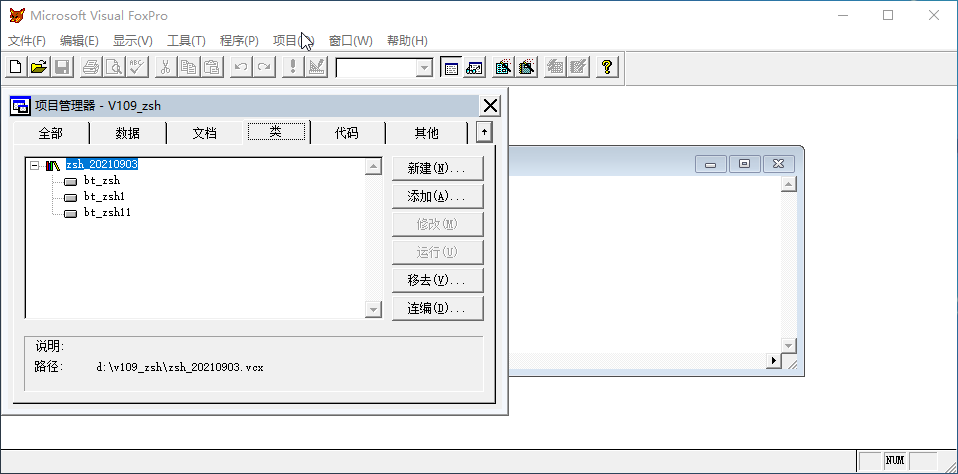
Task: Switch to the 数据 tab
Action: (128, 133)
